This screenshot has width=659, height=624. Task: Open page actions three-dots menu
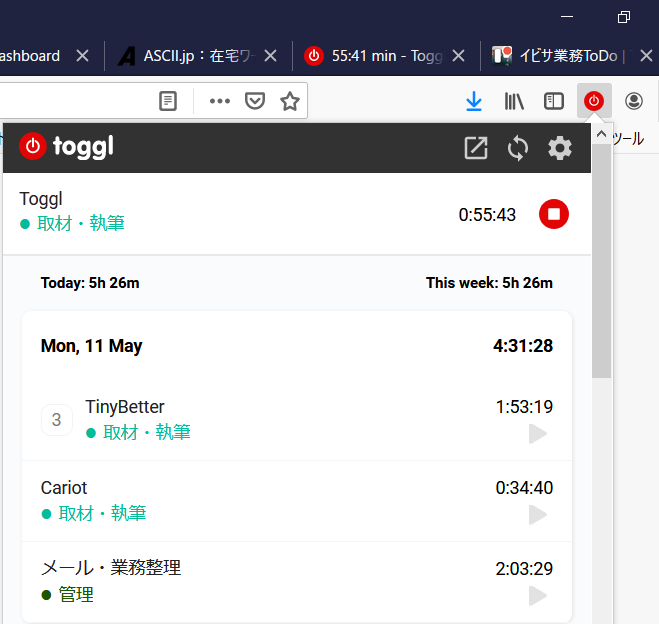(220, 101)
